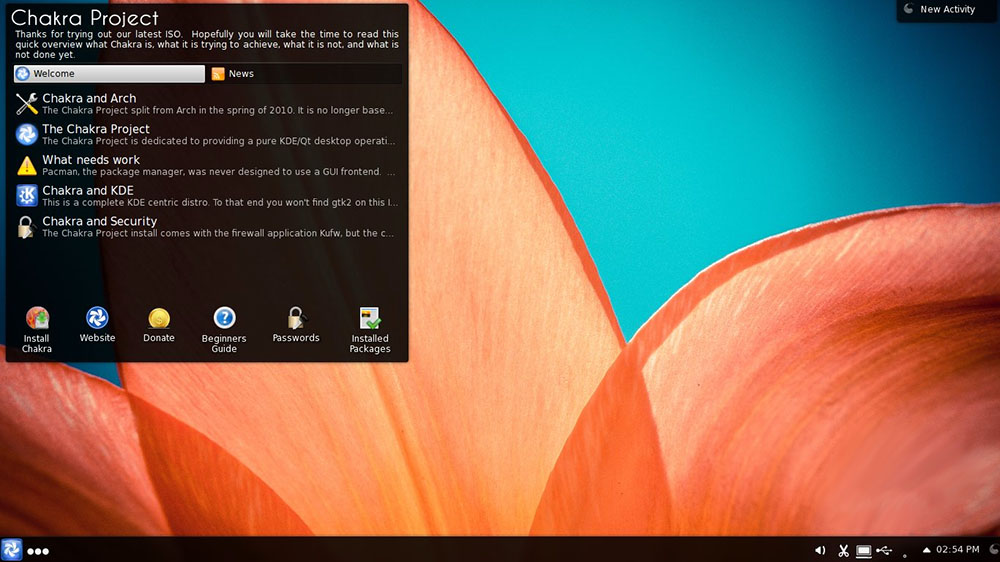Open the Klipper scissors clipboard icon

(843, 550)
